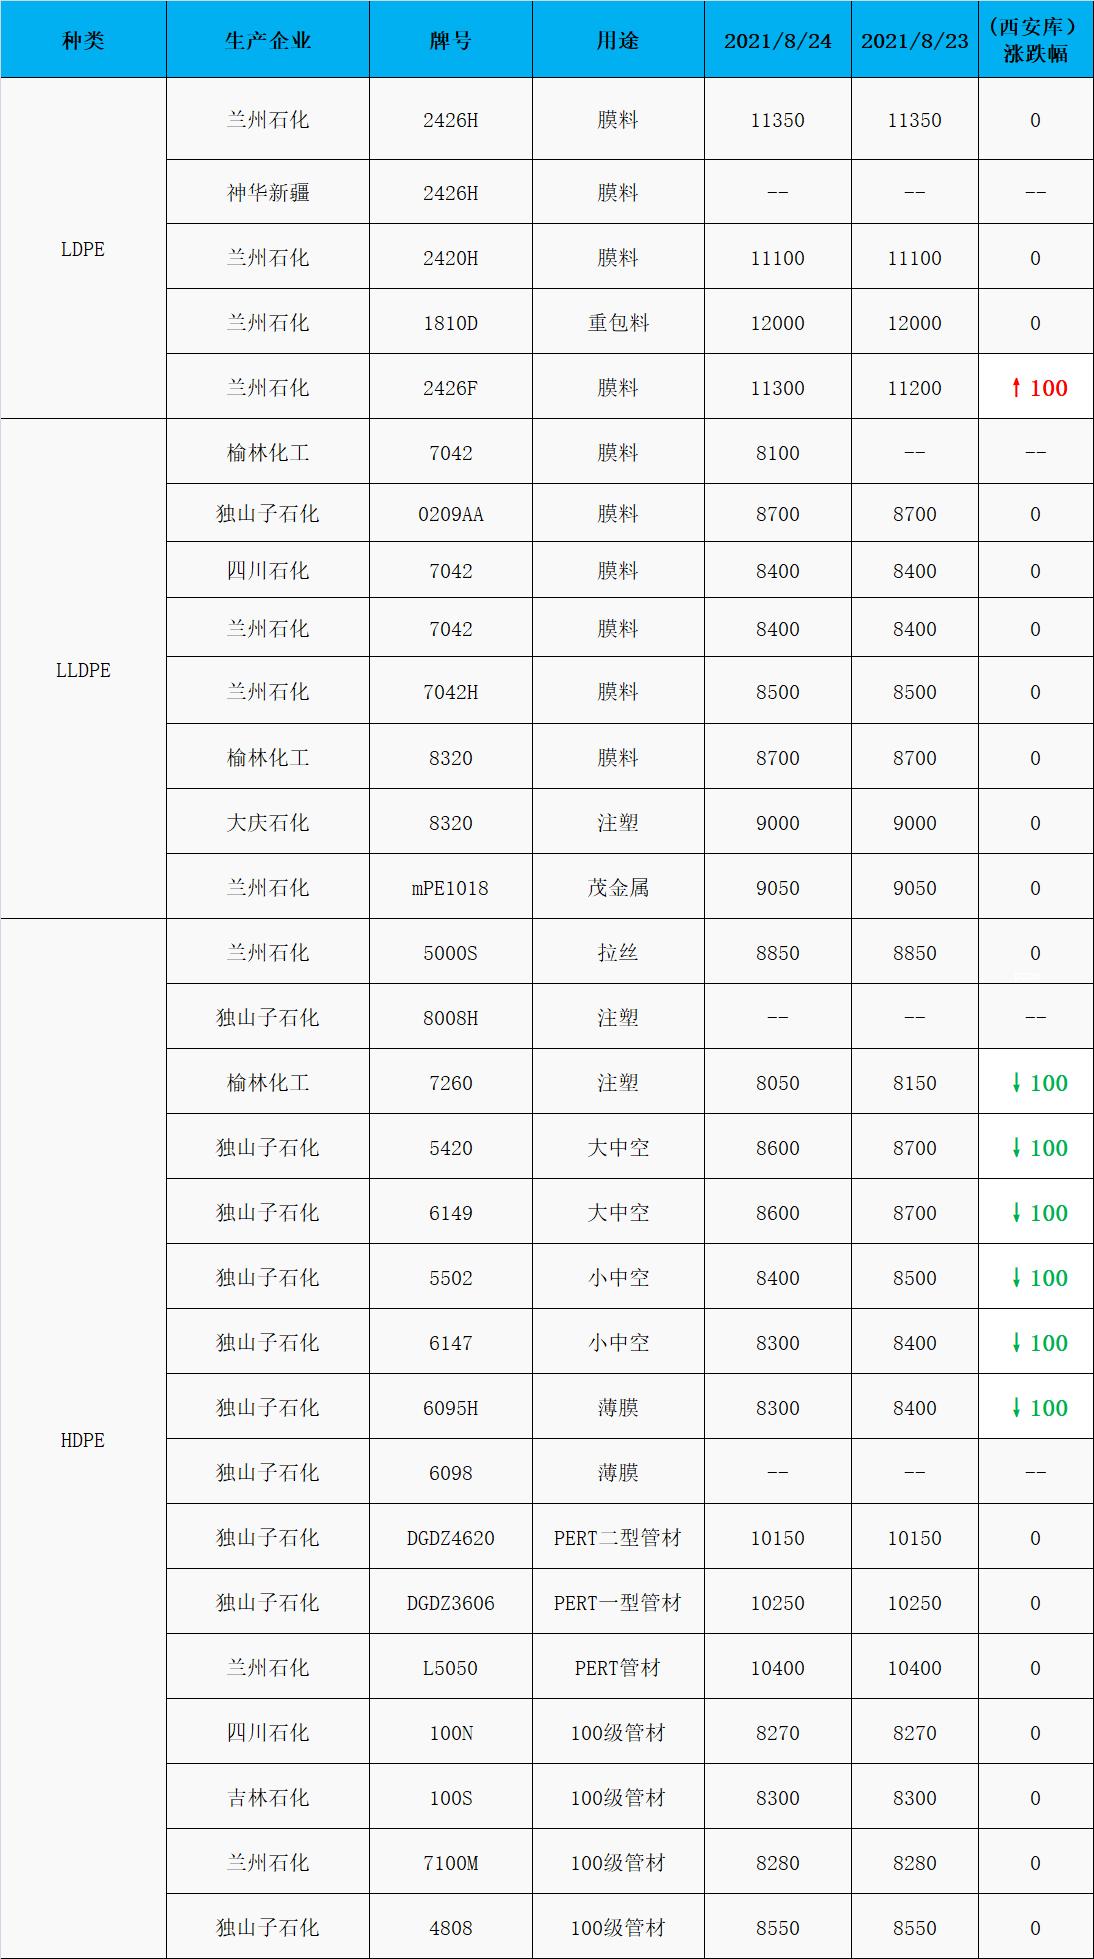Image resolution: width=1094 pixels, height=1959 pixels.
Task: Select the 生产企业 column header
Action: click(x=268, y=40)
